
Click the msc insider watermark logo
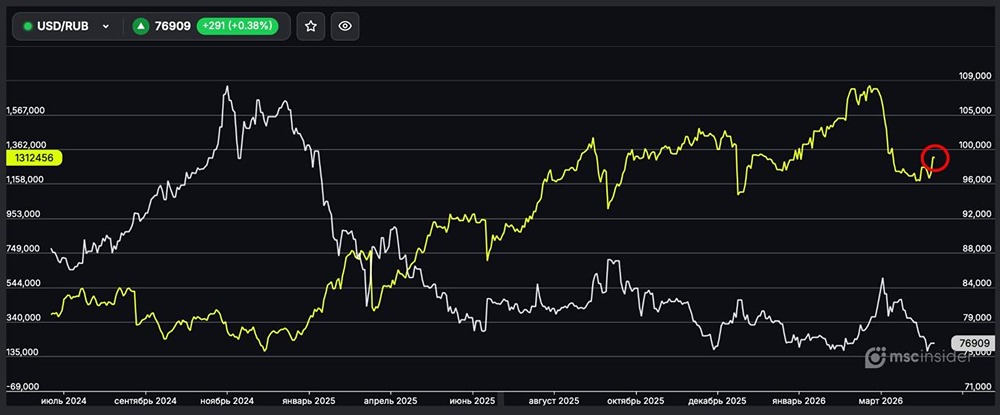click(x=913, y=358)
